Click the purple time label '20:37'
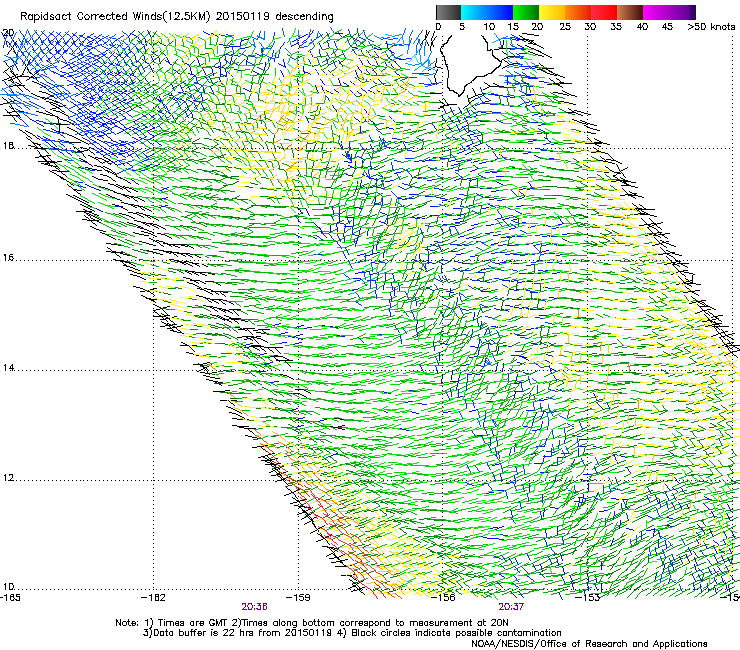Screen dimensions: 740x650 [x=511, y=607]
